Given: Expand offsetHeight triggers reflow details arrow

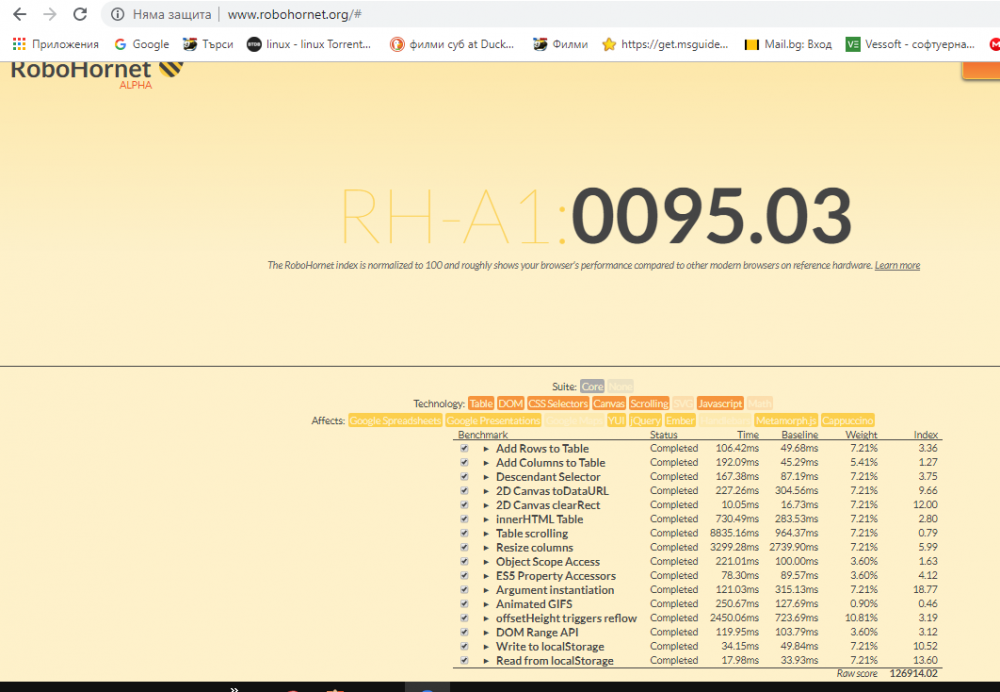Looking at the screenshot, I should [x=486, y=618].
